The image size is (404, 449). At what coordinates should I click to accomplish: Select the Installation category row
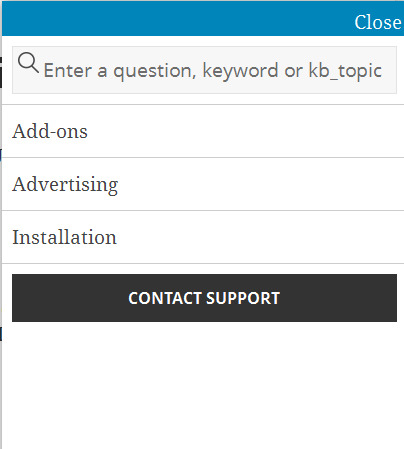[203, 237]
